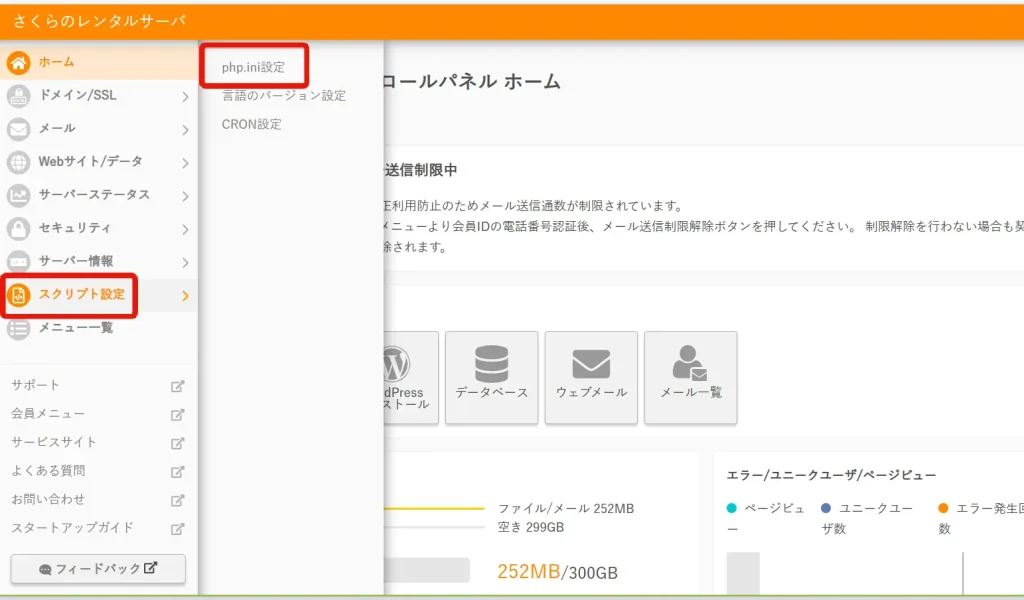Click external link icon beside スタートアップガイド
Image resolution: width=1024 pixels, height=600 pixels.
[177, 529]
